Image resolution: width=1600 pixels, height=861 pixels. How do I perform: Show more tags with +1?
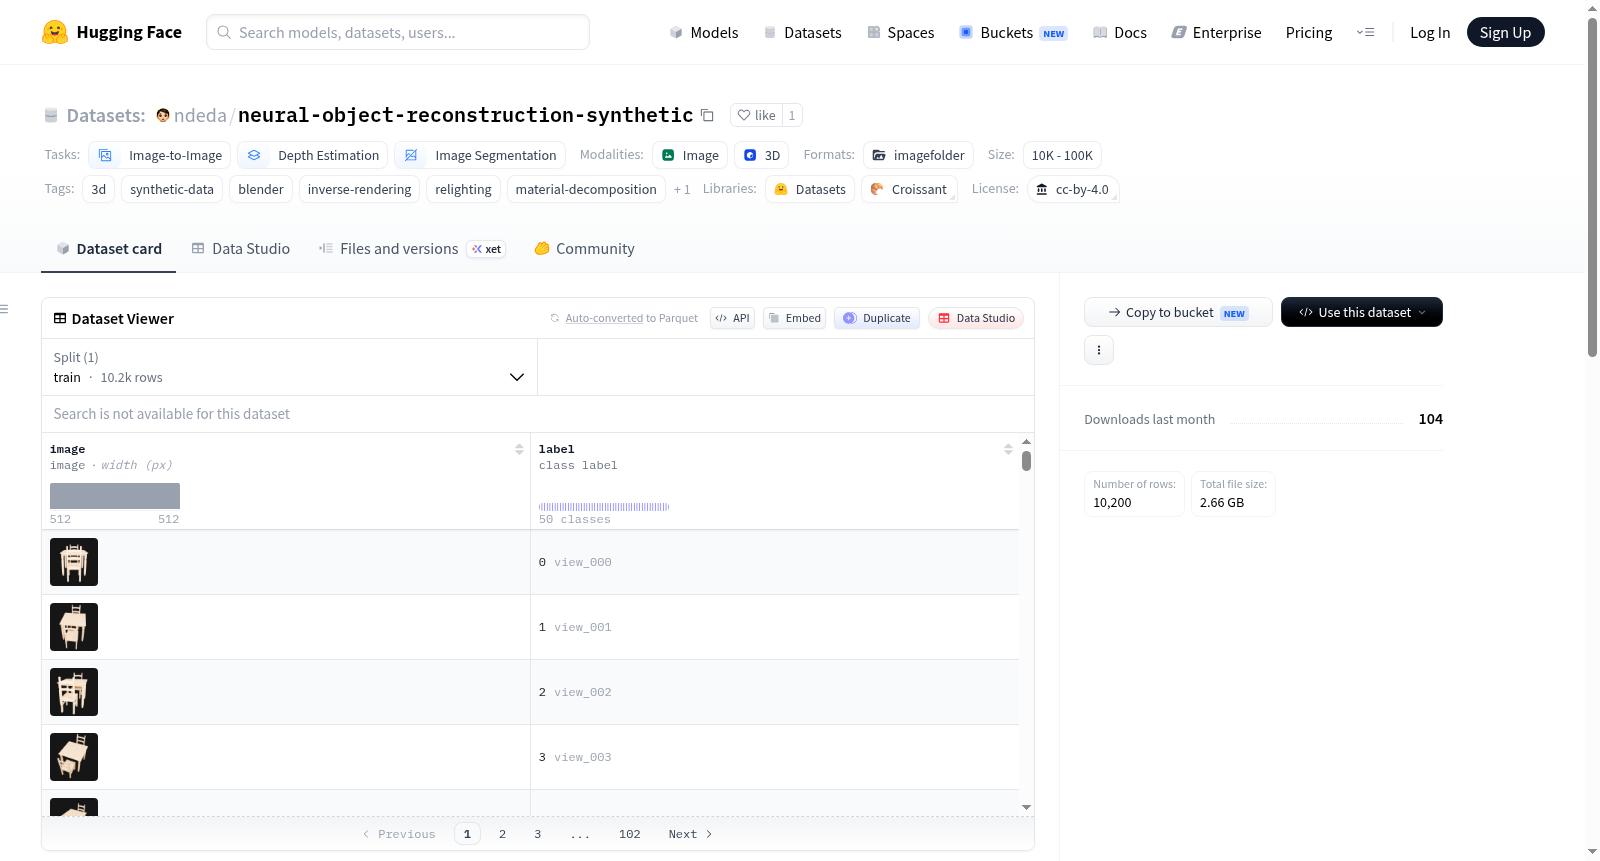[682, 189]
